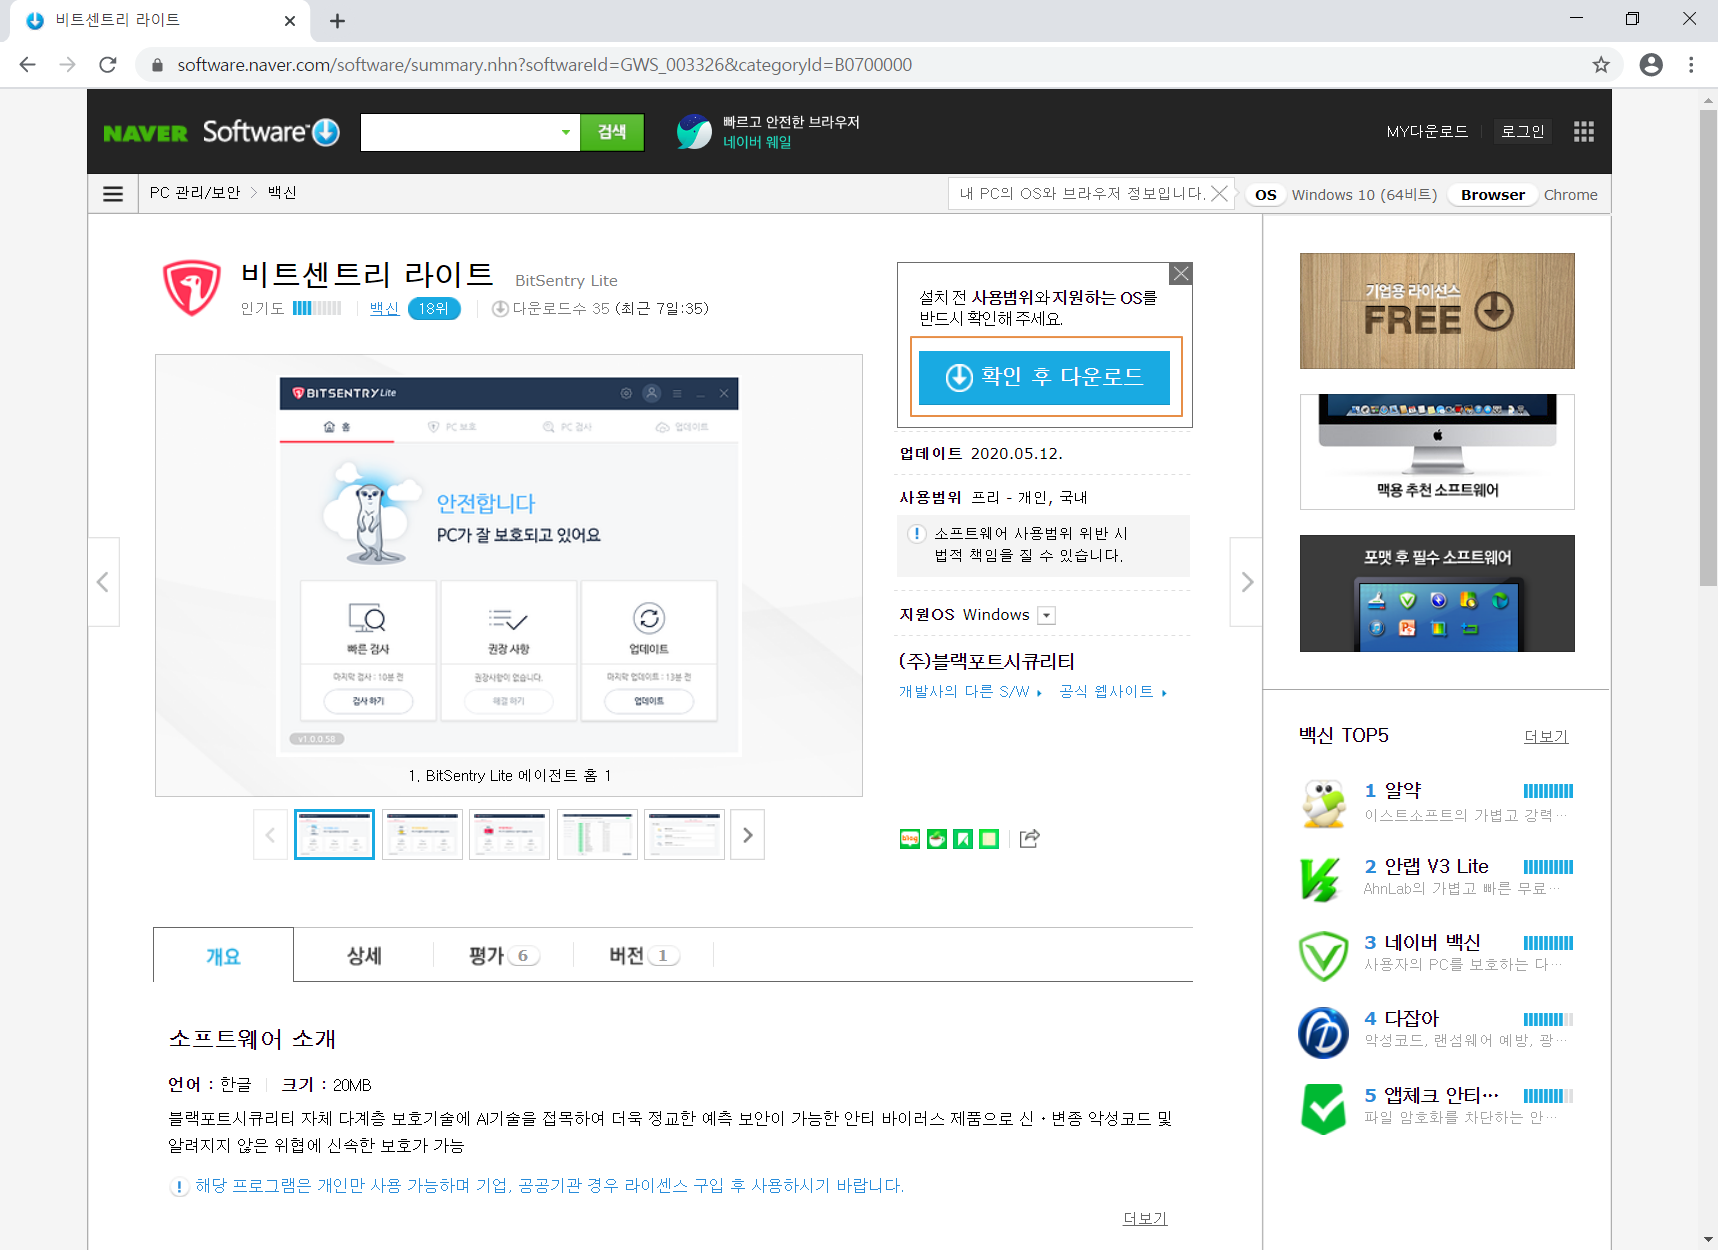Click the 검색 search button
1718x1250 pixels.
click(612, 132)
